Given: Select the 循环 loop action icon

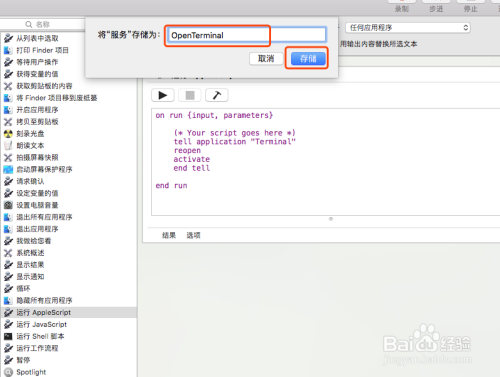Looking at the screenshot, I should coord(8,289).
